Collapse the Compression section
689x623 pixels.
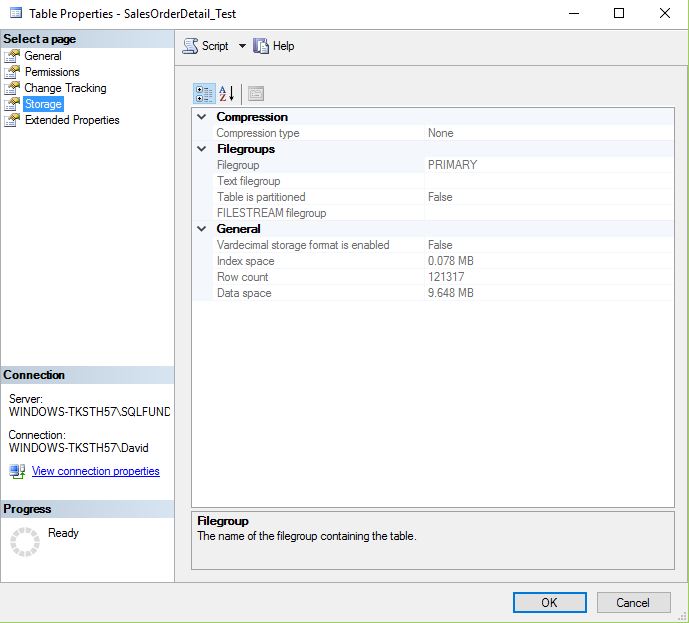(202, 117)
